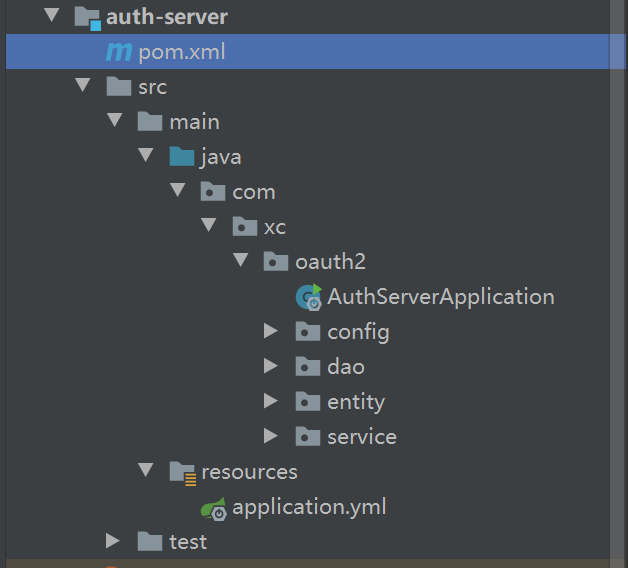Select the AuthServerApplication class label
Image resolution: width=628 pixels, height=568 pixels.
(x=440, y=297)
